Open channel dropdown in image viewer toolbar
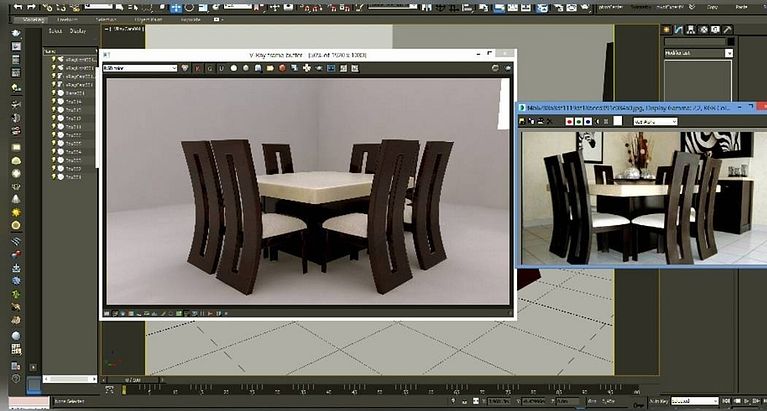 [x=653, y=121]
